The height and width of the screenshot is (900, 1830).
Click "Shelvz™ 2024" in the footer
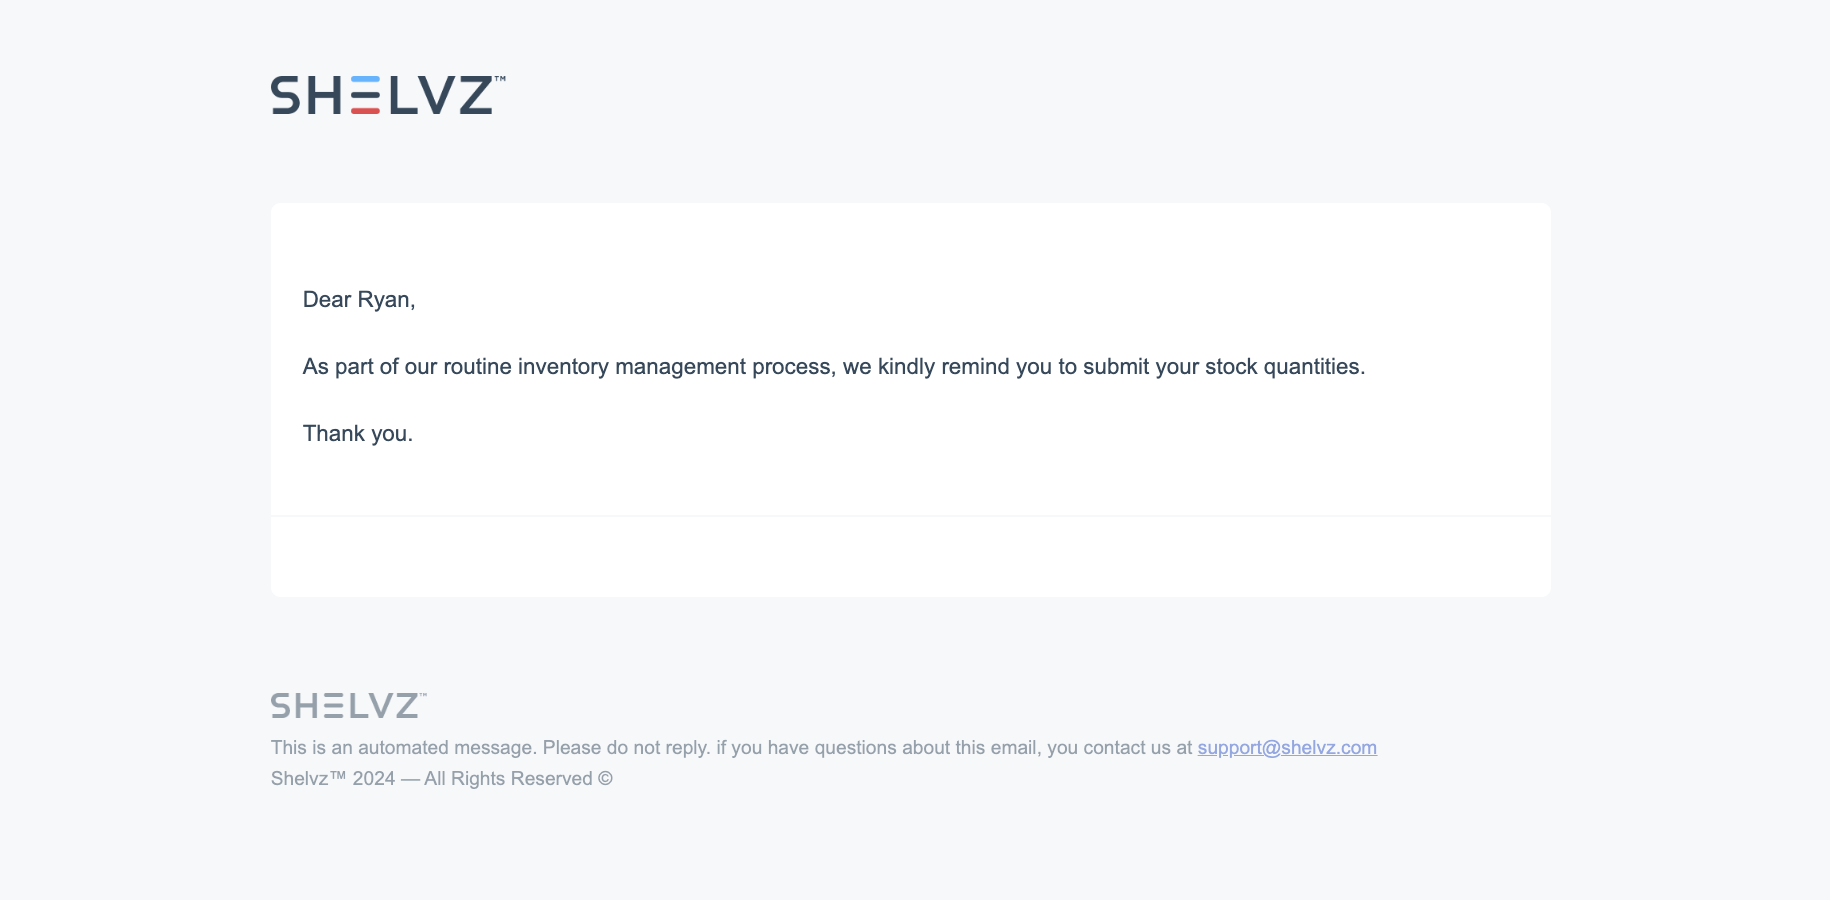click(x=333, y=779)
